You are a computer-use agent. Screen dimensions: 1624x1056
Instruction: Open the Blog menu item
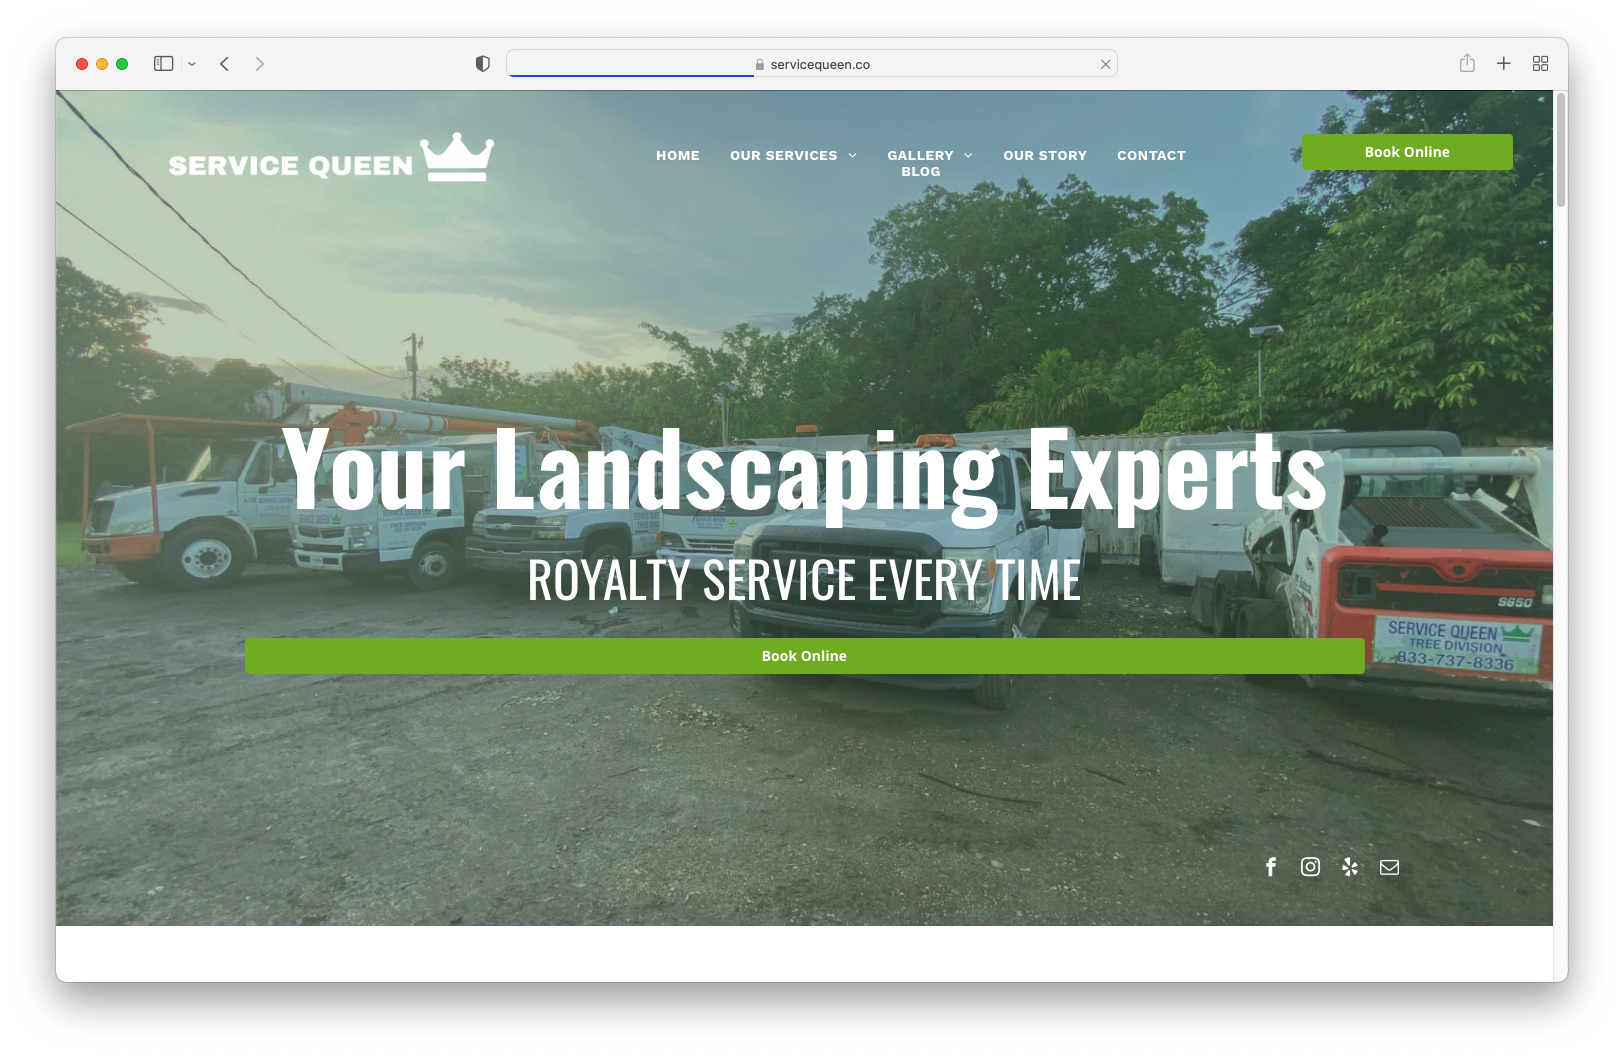coord(921,172)
